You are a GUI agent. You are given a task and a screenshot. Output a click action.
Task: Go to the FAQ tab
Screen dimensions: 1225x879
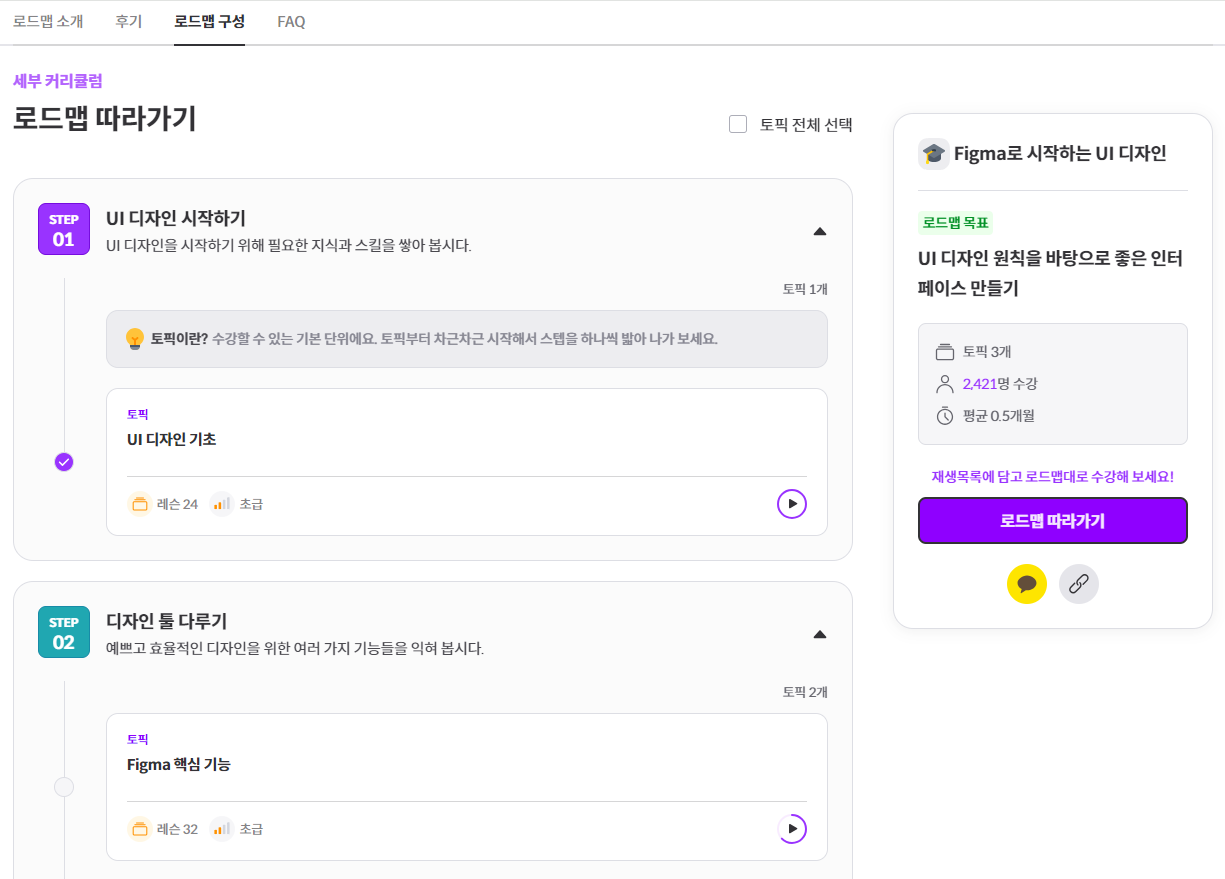click(291, 21)
